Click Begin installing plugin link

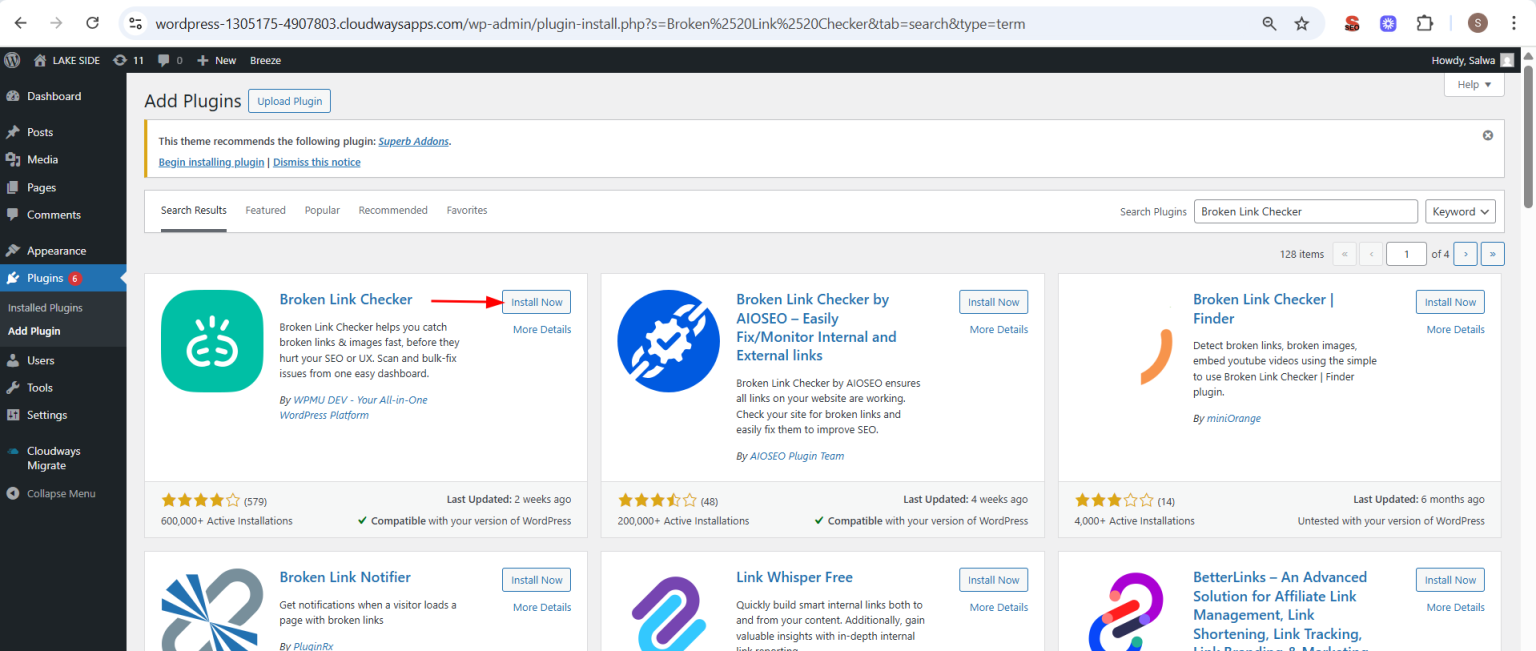(x=211, y=162)
